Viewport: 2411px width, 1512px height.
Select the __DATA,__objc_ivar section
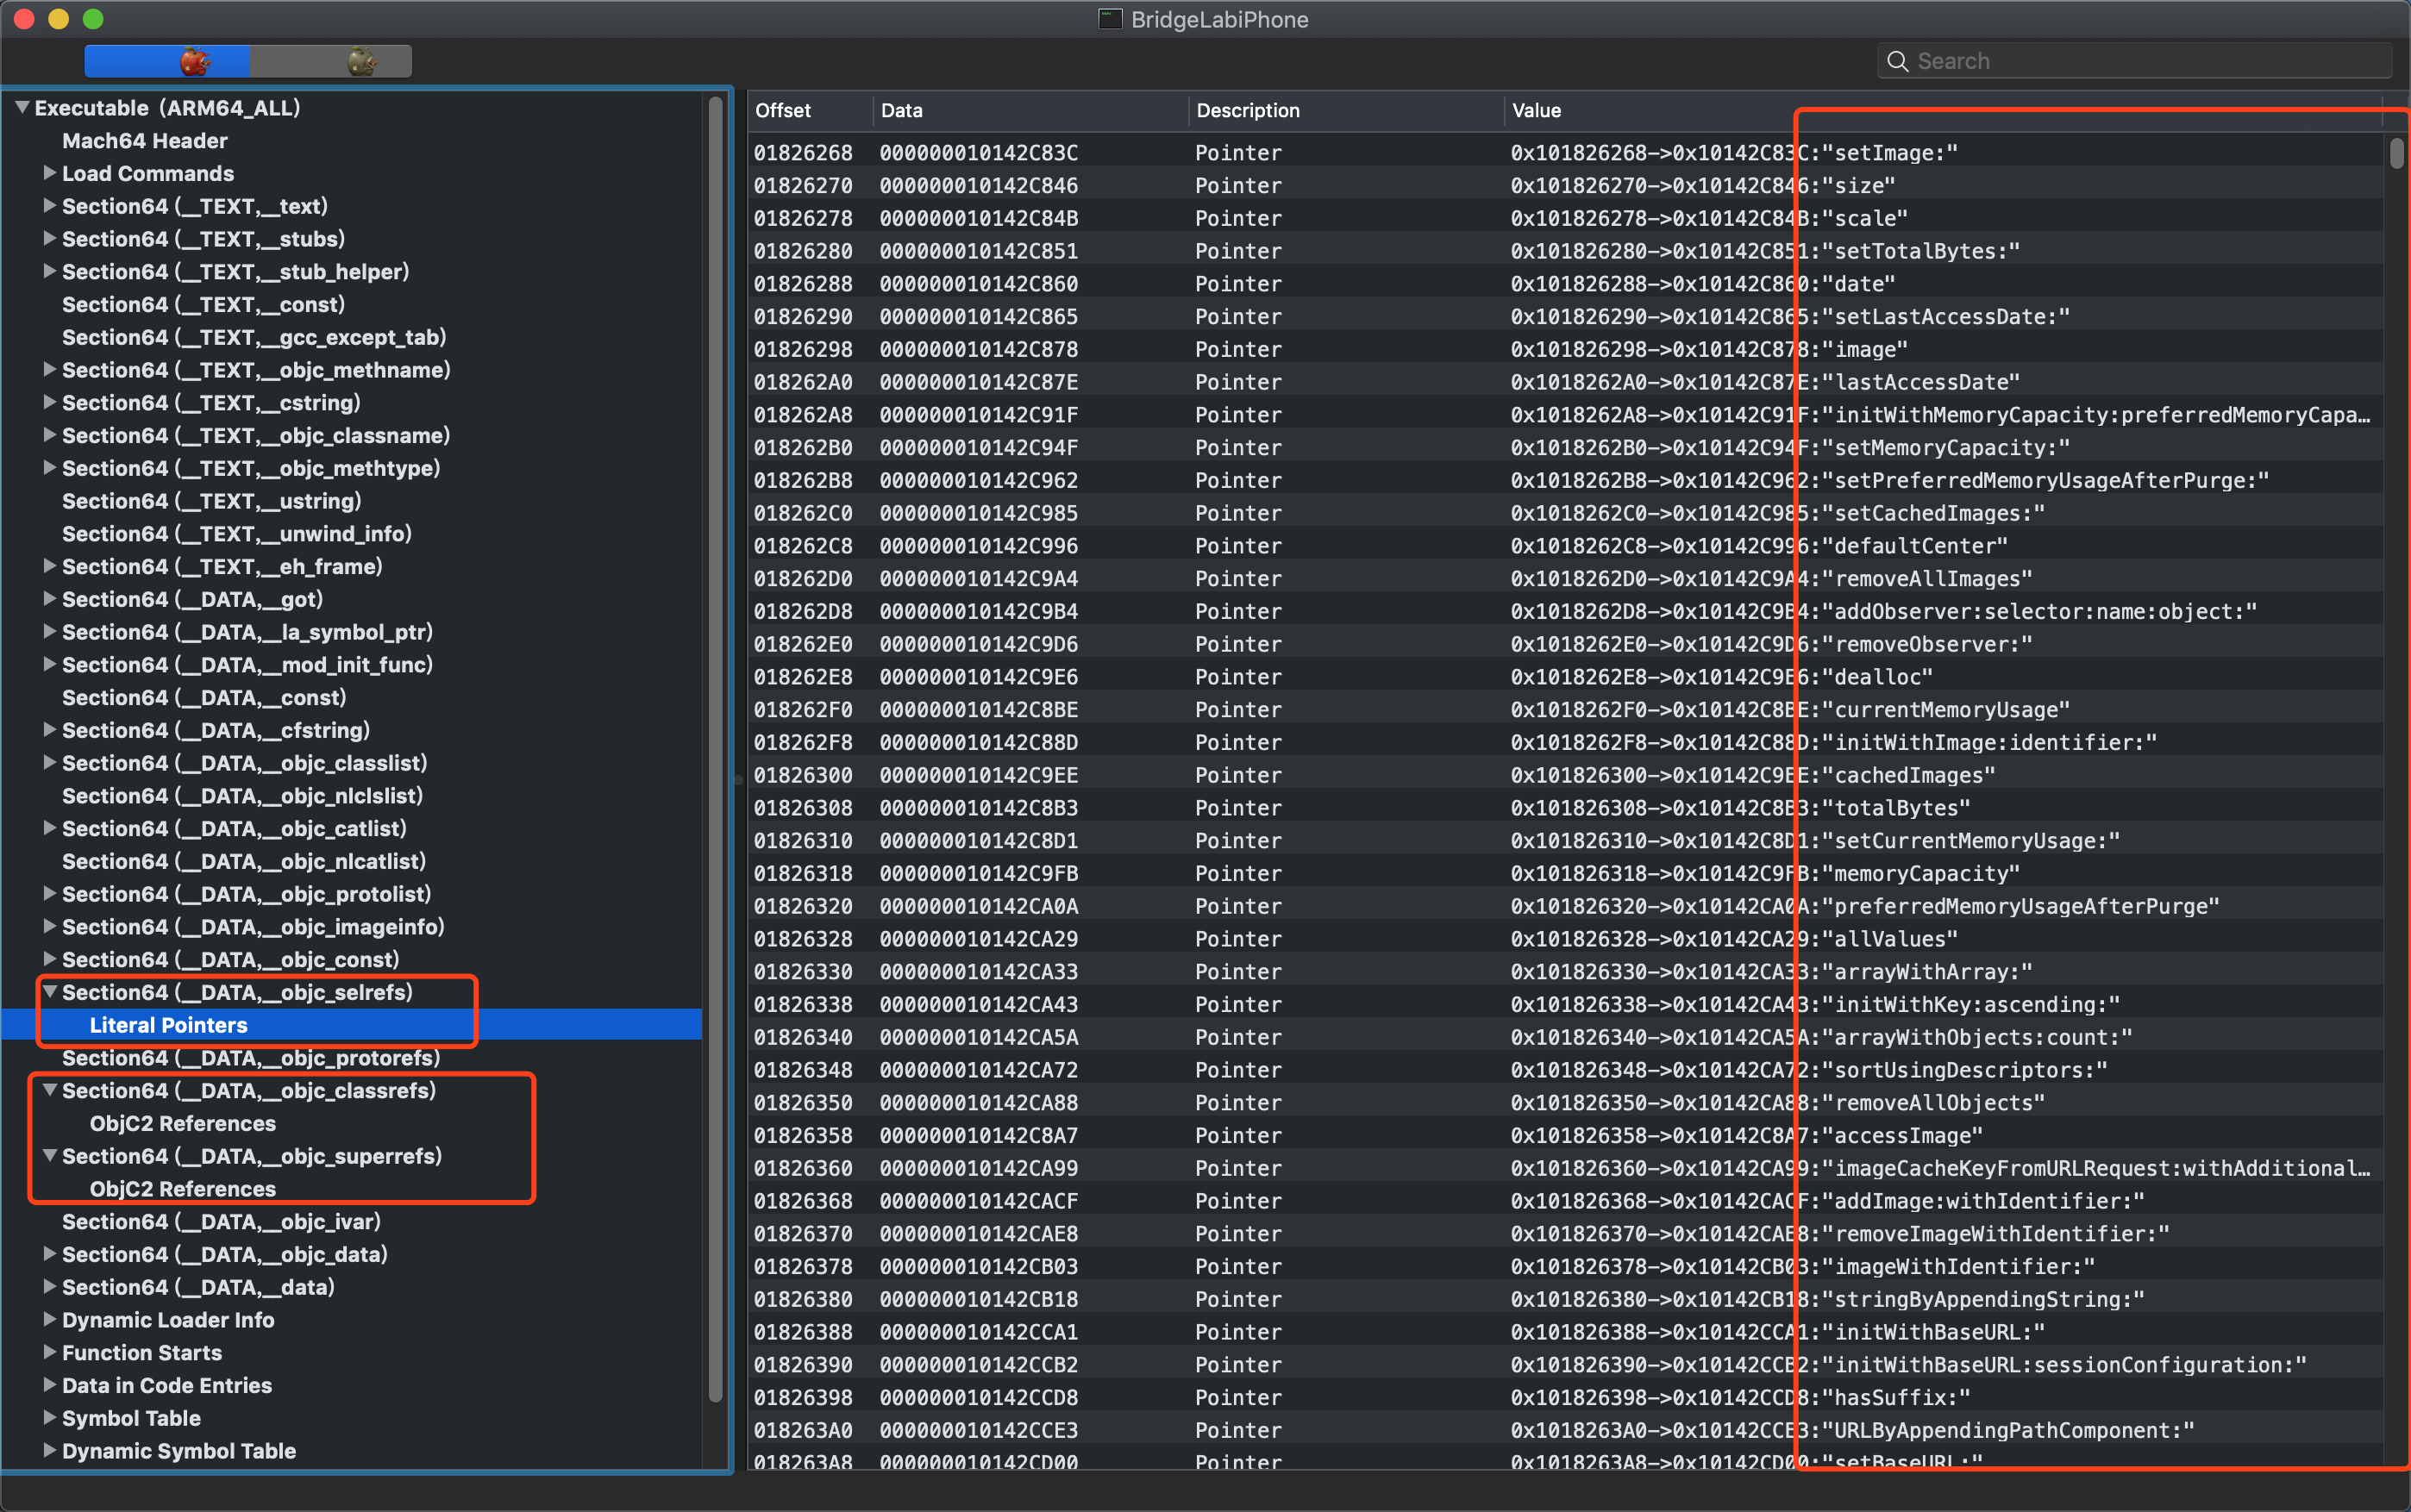pyautogui.click(x=221, y=1222)
